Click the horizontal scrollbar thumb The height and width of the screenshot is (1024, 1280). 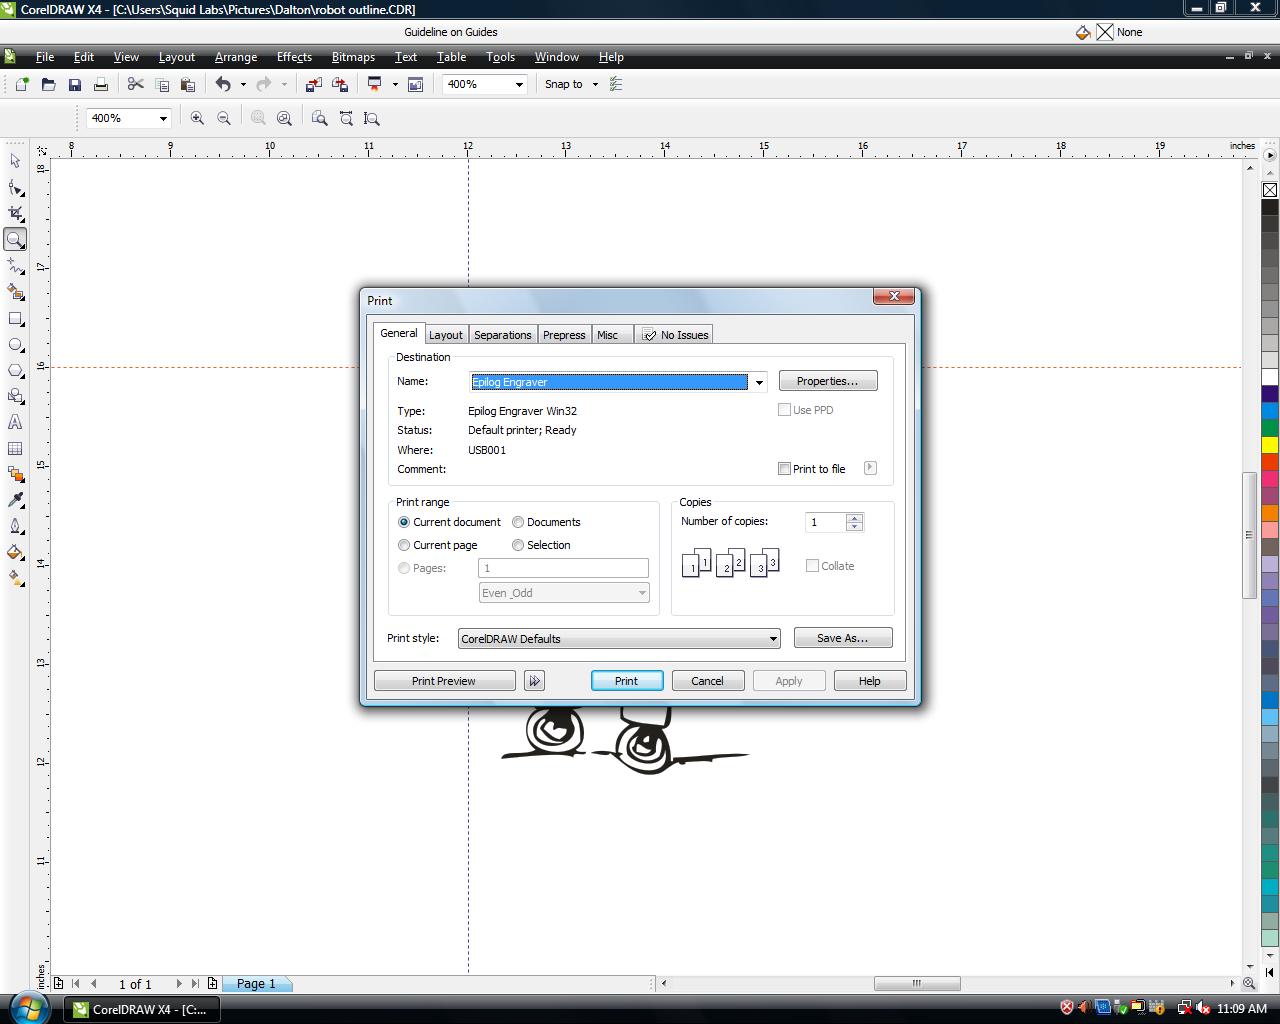point(917,983)
